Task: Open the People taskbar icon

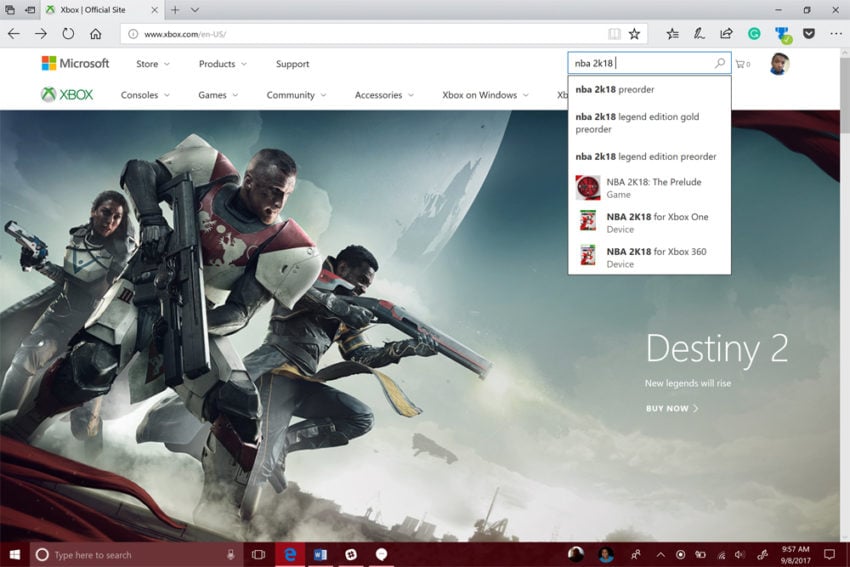Action: [x=635, y=555]
